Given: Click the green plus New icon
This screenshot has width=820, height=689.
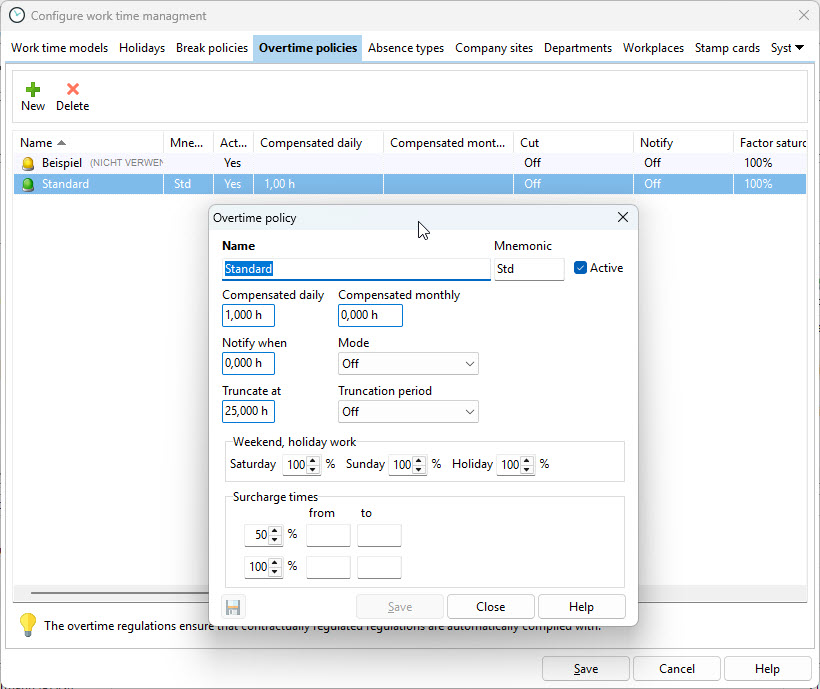Looking at the screenshot, I should coord(33,89).
